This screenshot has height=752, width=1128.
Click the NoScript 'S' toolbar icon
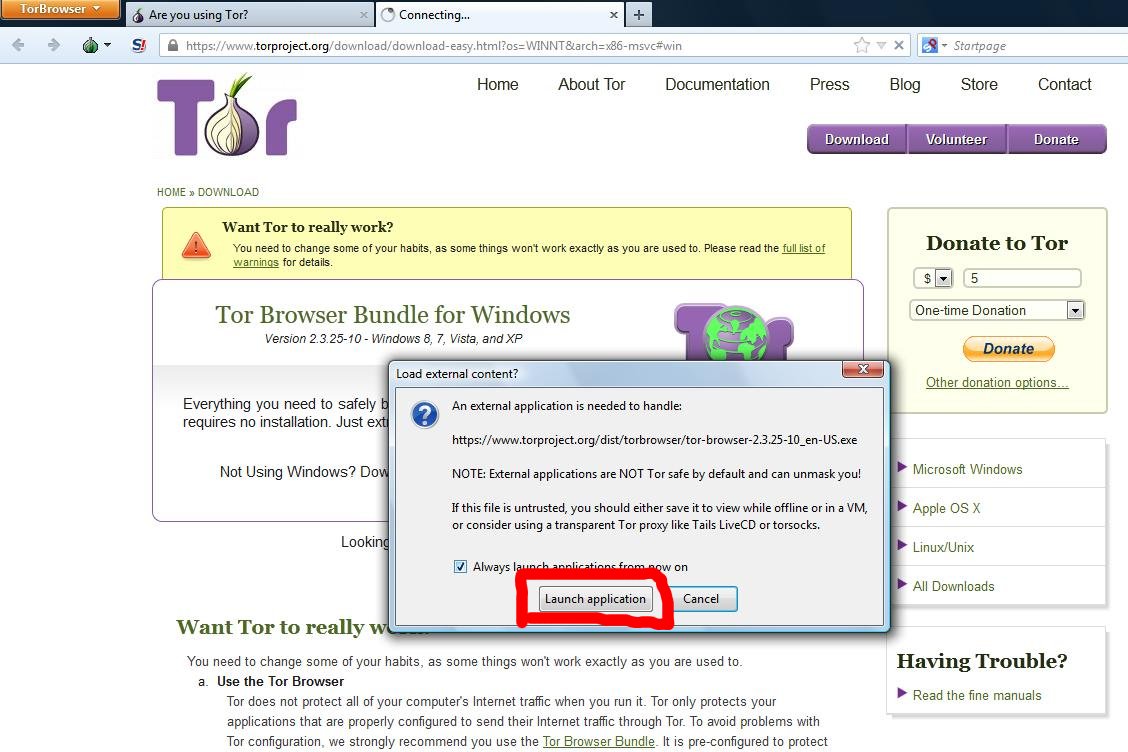(139, 45)
